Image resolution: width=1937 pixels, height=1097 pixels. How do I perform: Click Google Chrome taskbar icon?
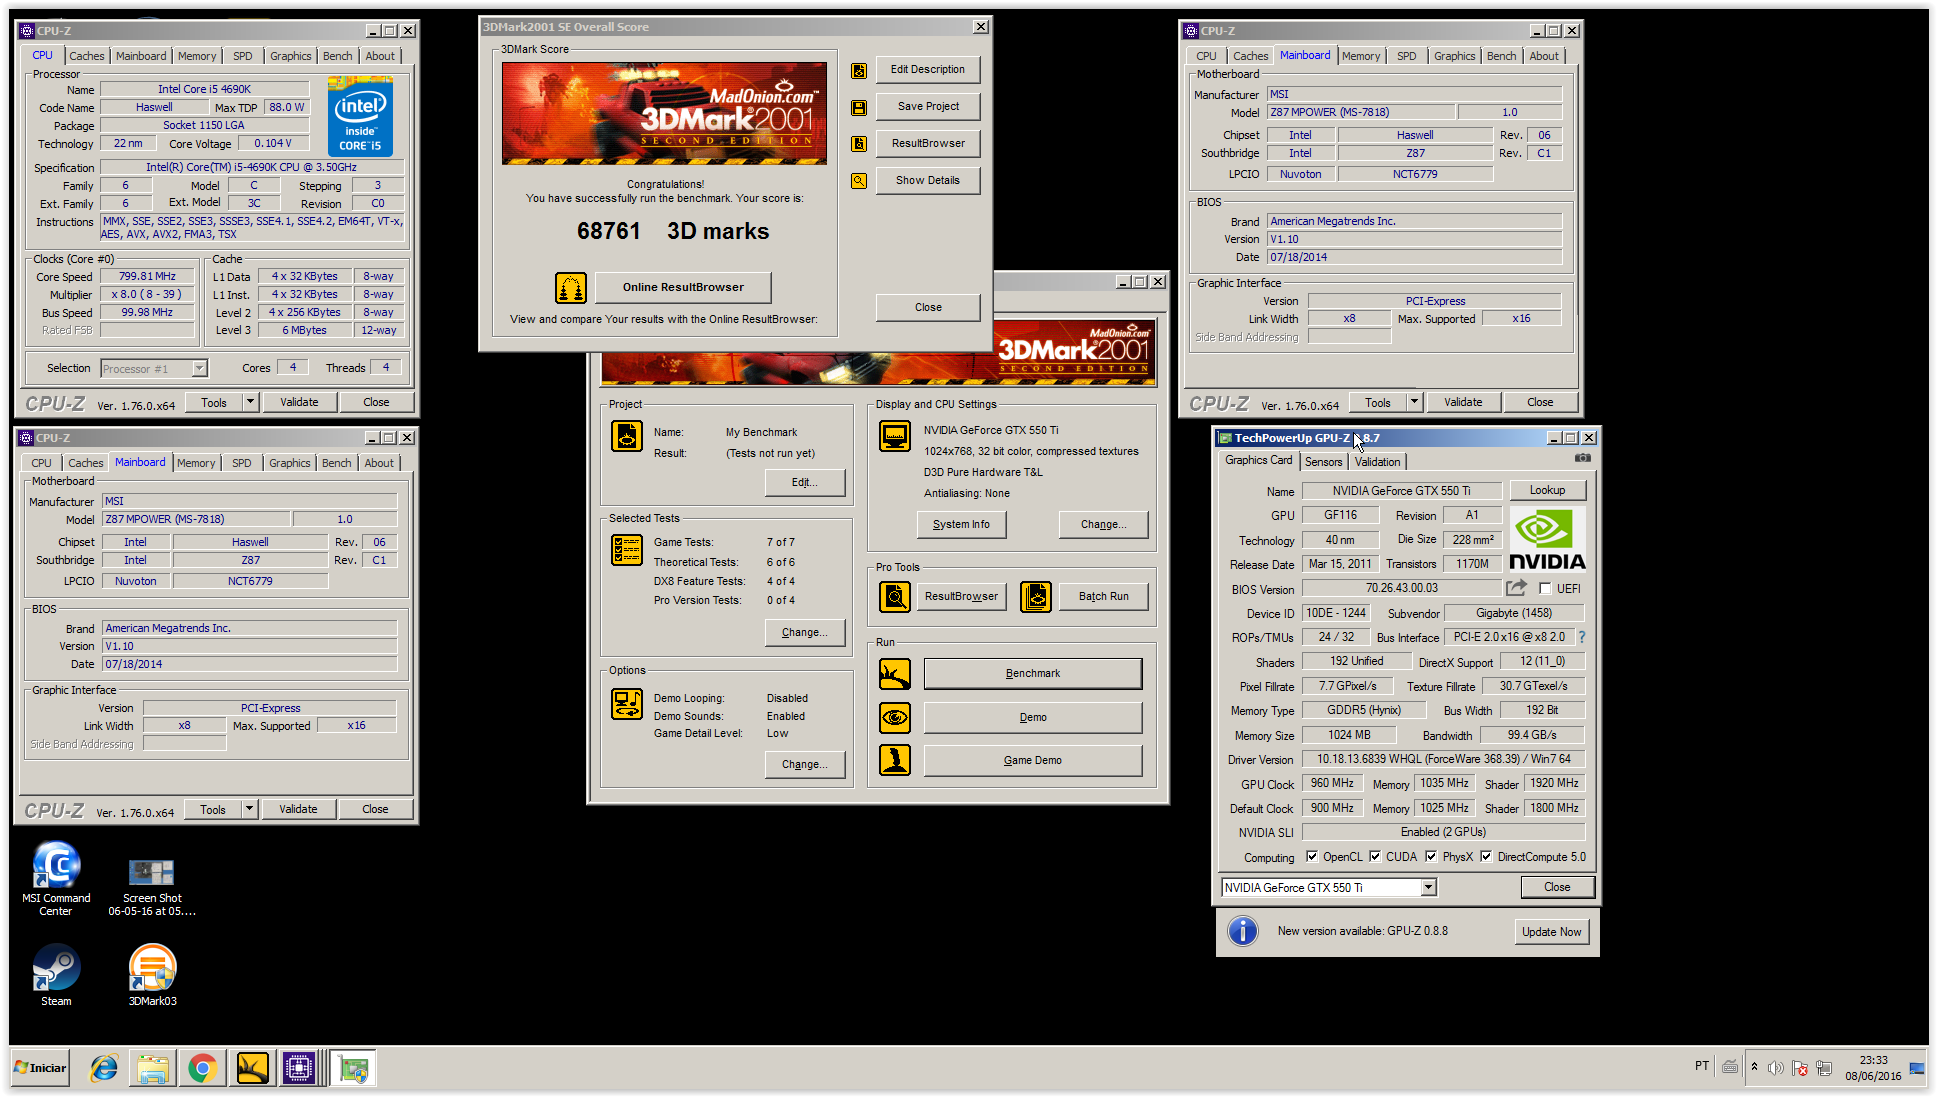point(202,1069)
